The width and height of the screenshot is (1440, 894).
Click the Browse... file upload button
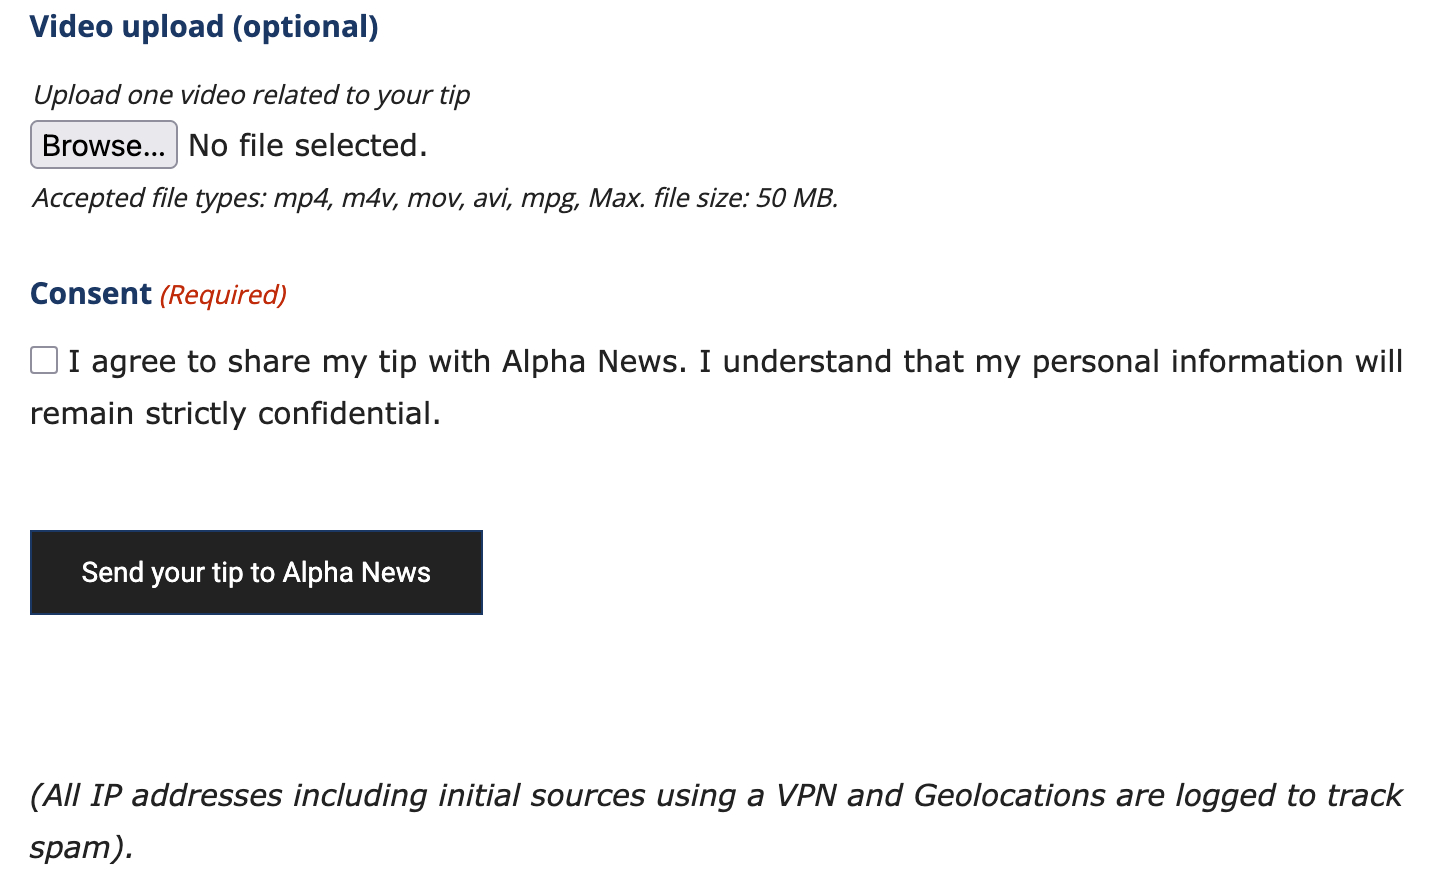[x=104, y=145]
